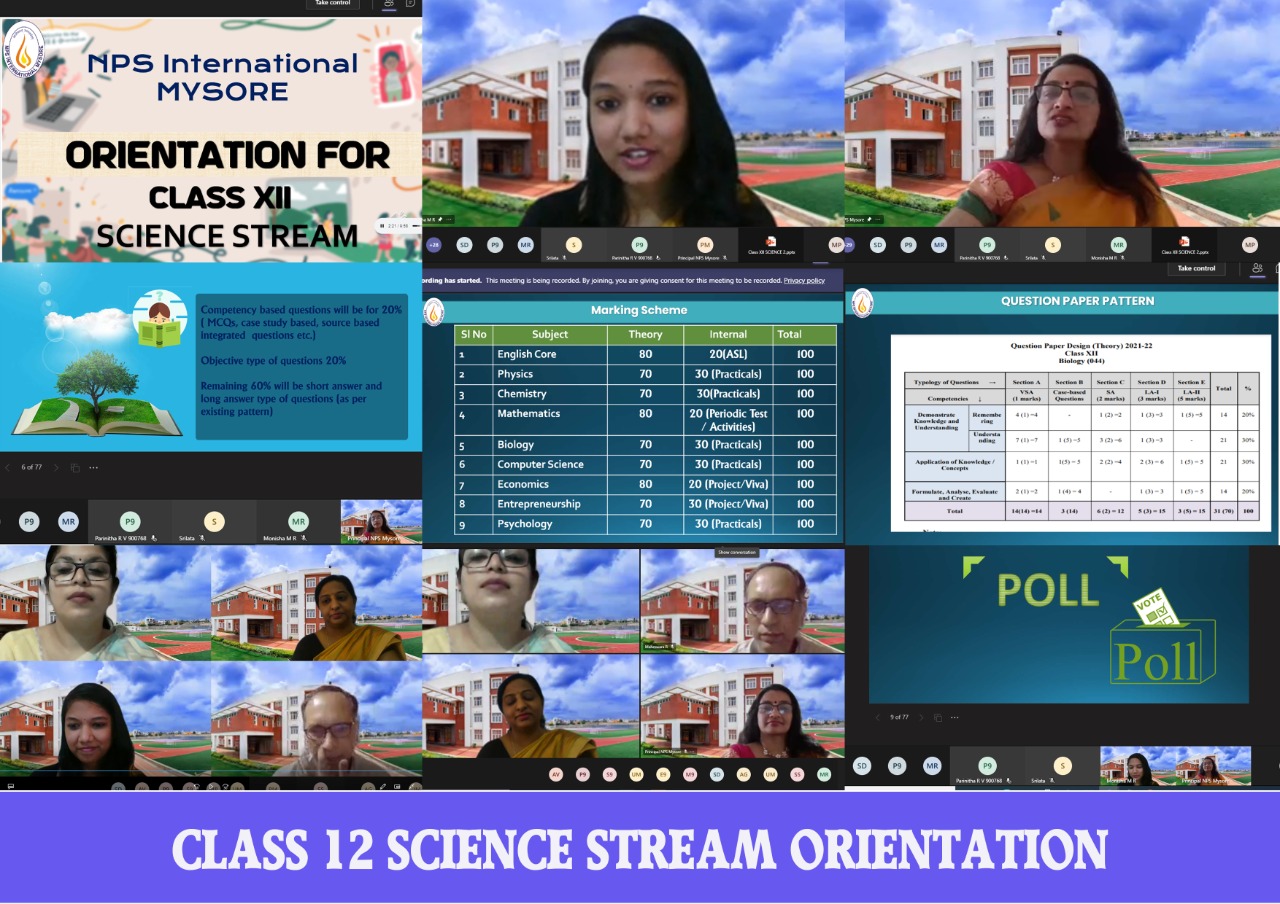Click '20(ASL)' internal marks cell
This screenshot has width=1280, height=904.
click(x=727, y=354)
